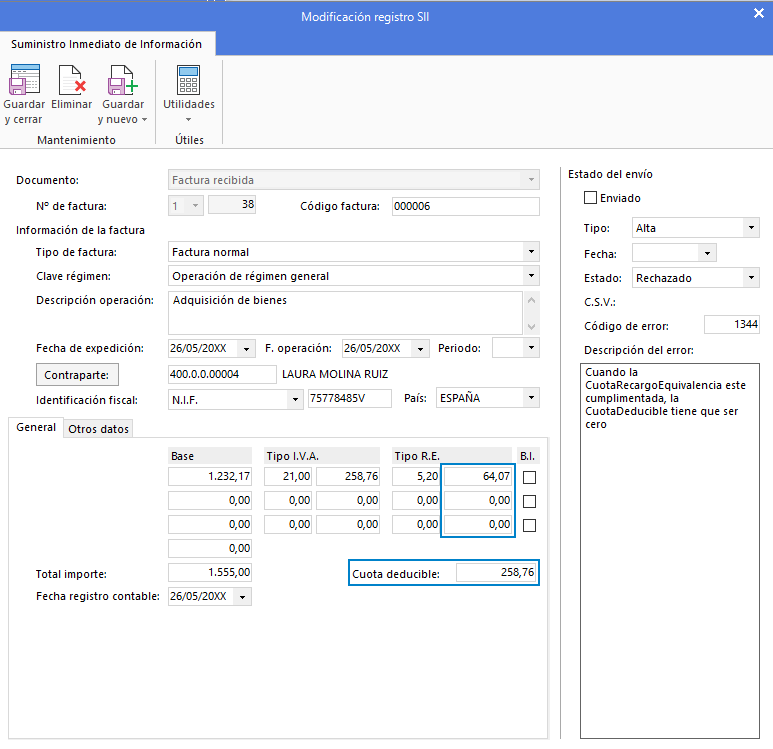Click the Cuota deducible field
This screenshot has height=749, width=773.
click(496, 572)
